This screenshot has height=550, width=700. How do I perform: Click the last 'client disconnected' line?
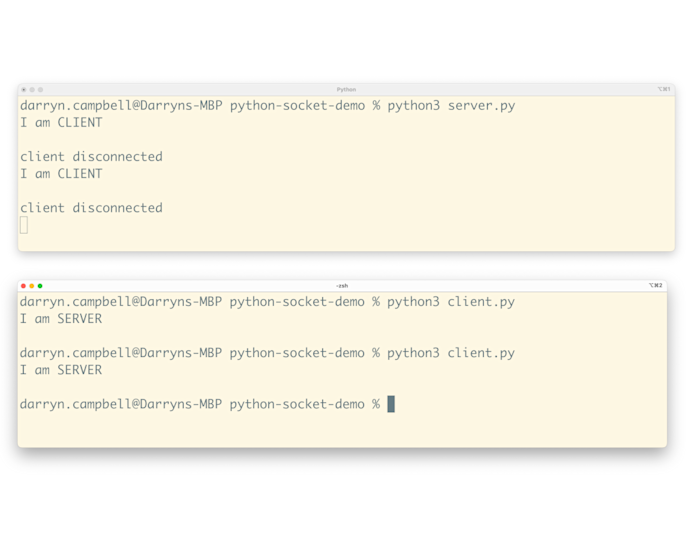click(92, 208)
